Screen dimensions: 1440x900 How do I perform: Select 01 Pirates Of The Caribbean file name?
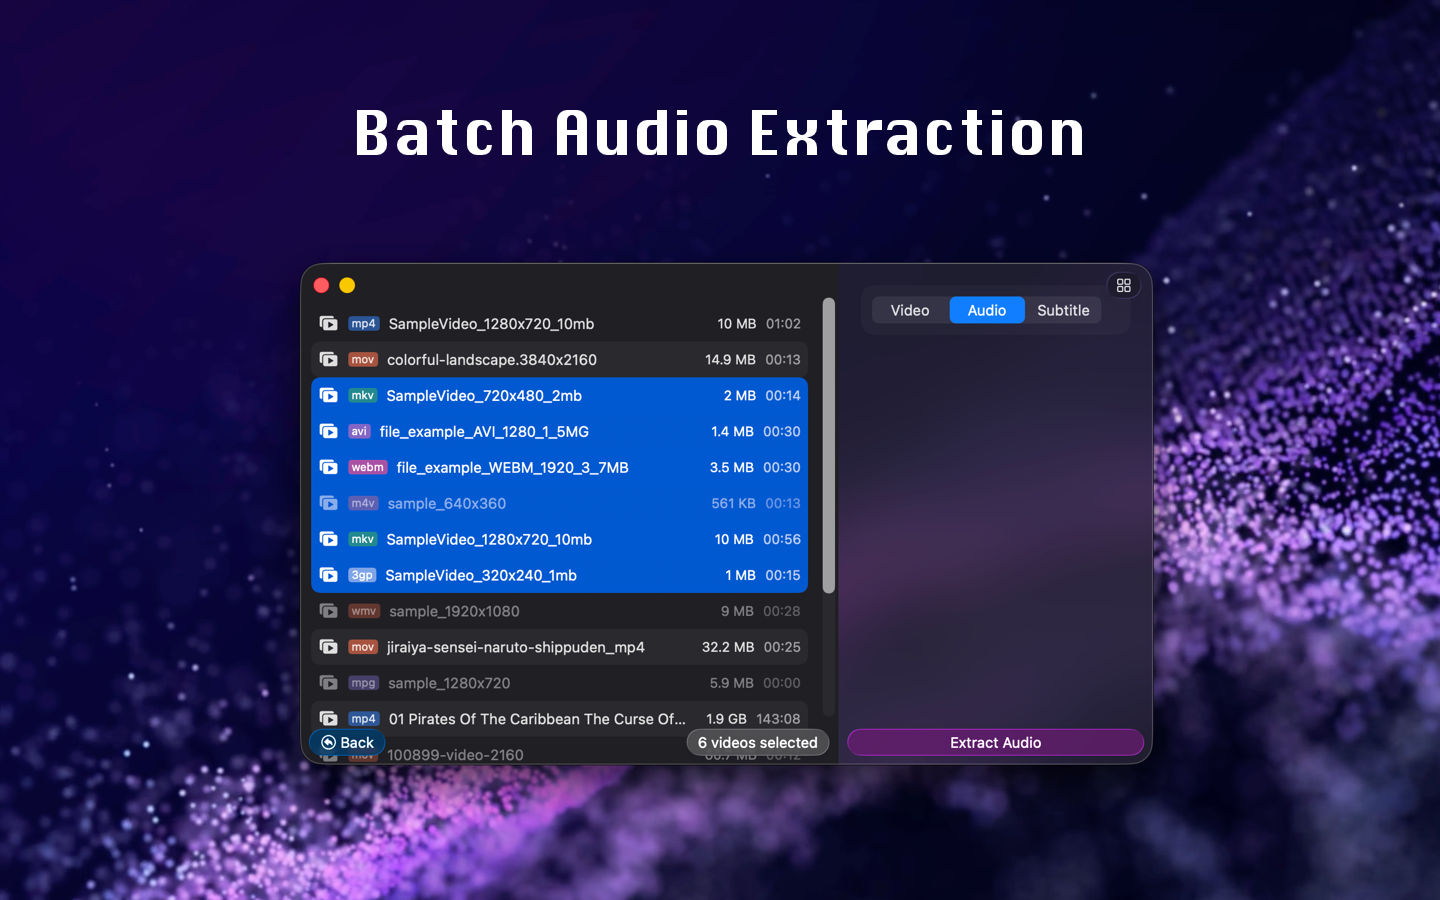(x=537, y=719)
